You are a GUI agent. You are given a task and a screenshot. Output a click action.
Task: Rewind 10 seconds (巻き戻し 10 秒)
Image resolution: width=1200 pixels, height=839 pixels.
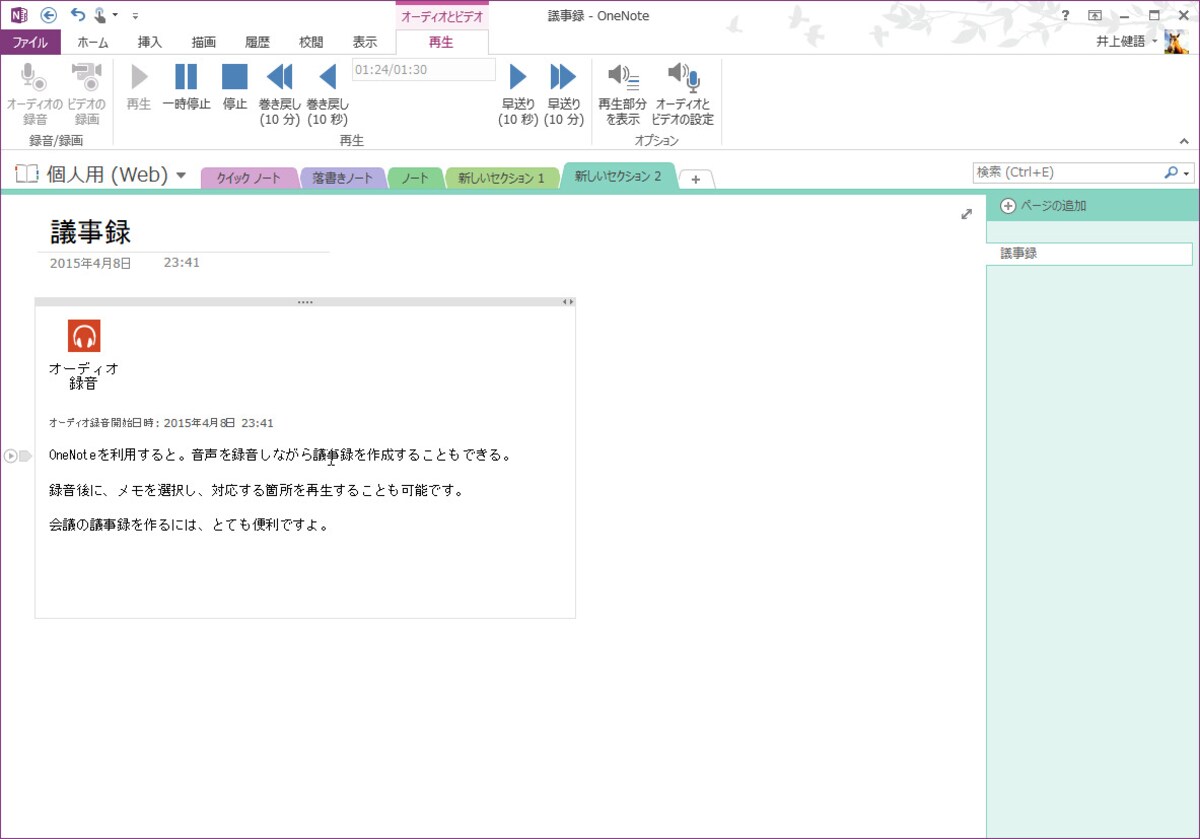click(327, 94)
